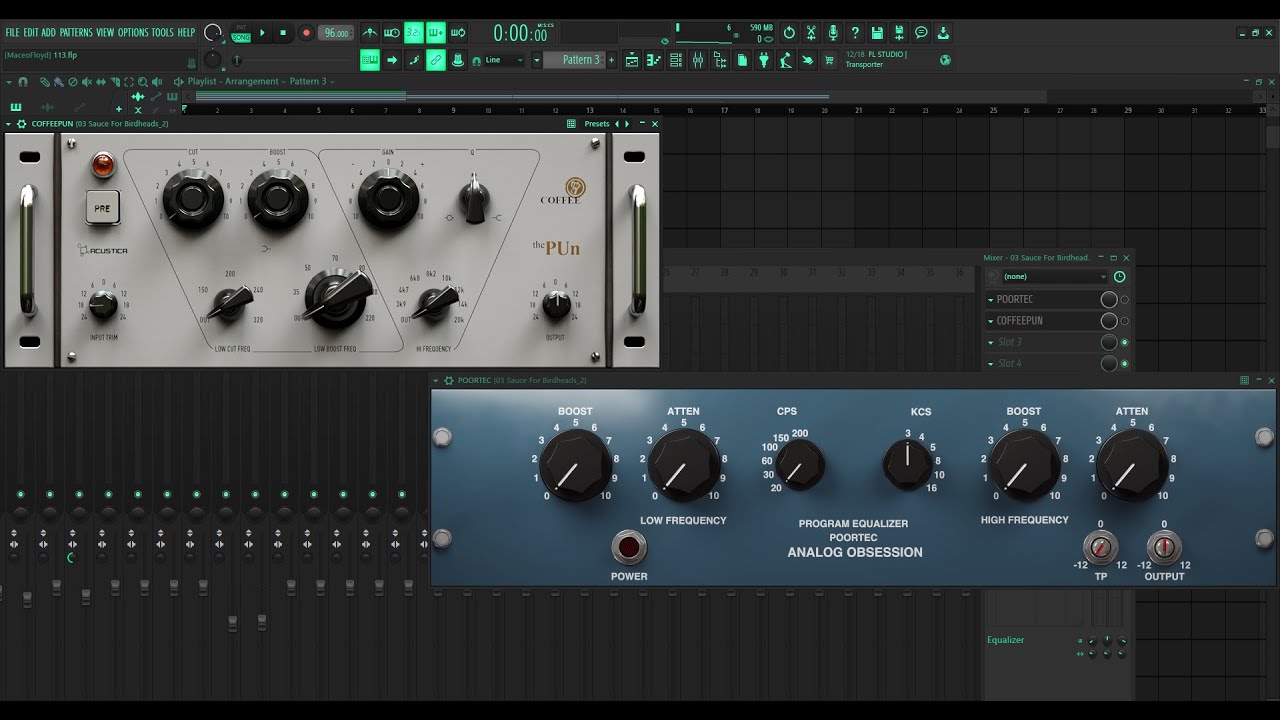Click the Record button

tap(306, 33)
